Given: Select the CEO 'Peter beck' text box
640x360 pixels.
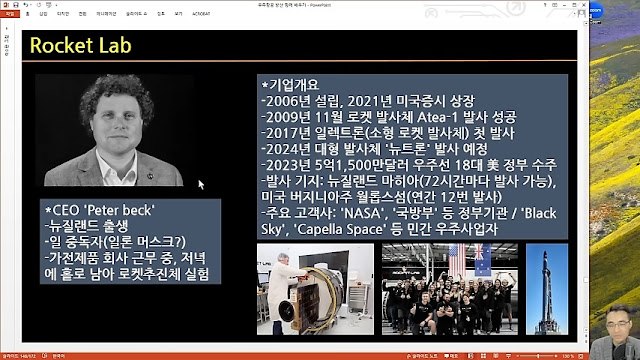Looking at the screenshot, I should pos(130,241).
